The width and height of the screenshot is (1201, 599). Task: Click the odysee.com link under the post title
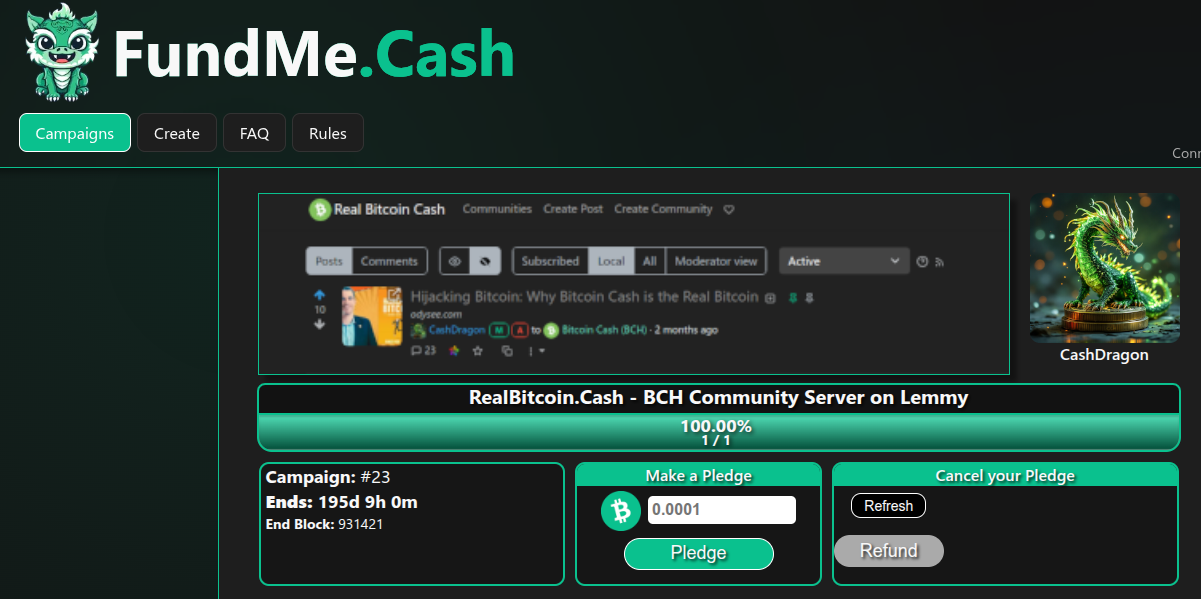(436, 314)
